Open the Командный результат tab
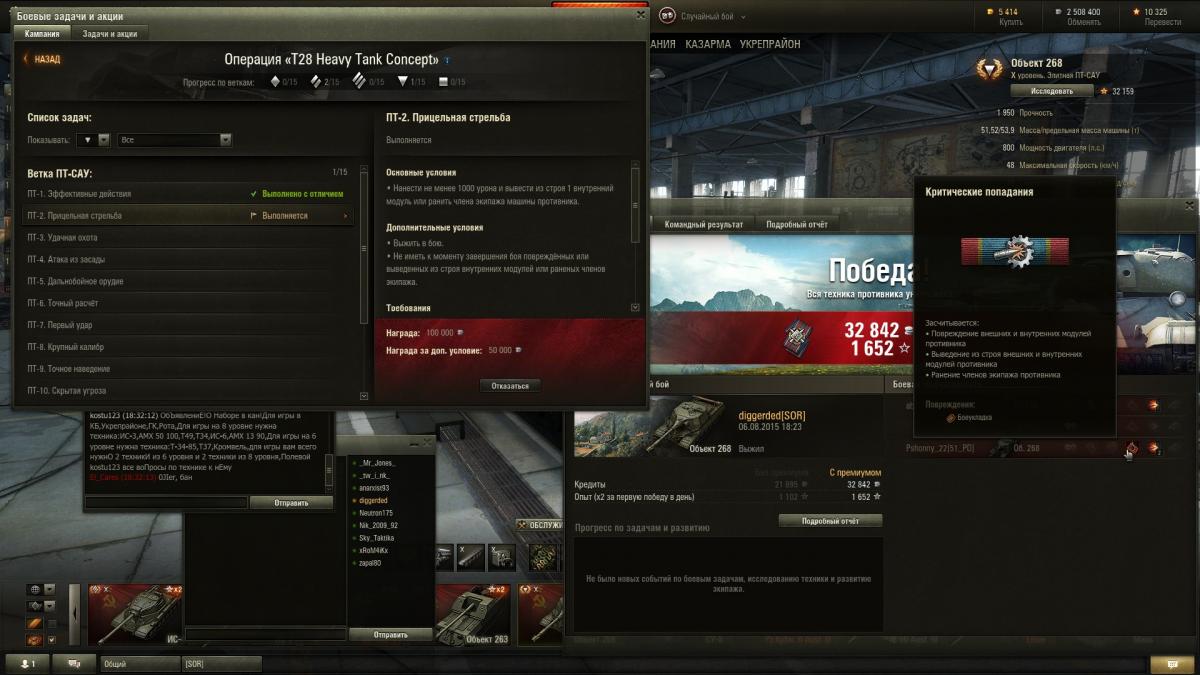The image size is (1200, 675). (704, 224)
